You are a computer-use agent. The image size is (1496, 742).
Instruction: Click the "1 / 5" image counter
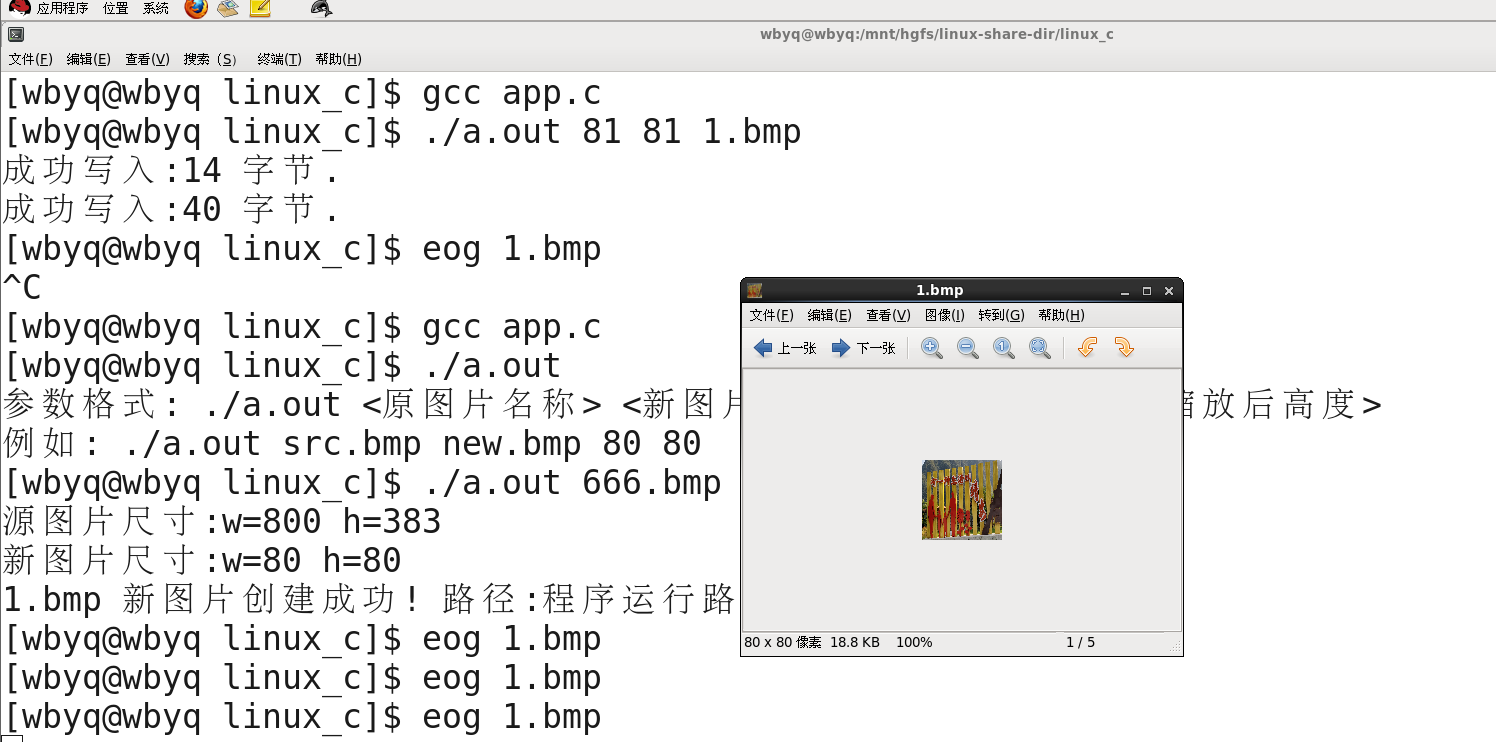point(1081,642)
